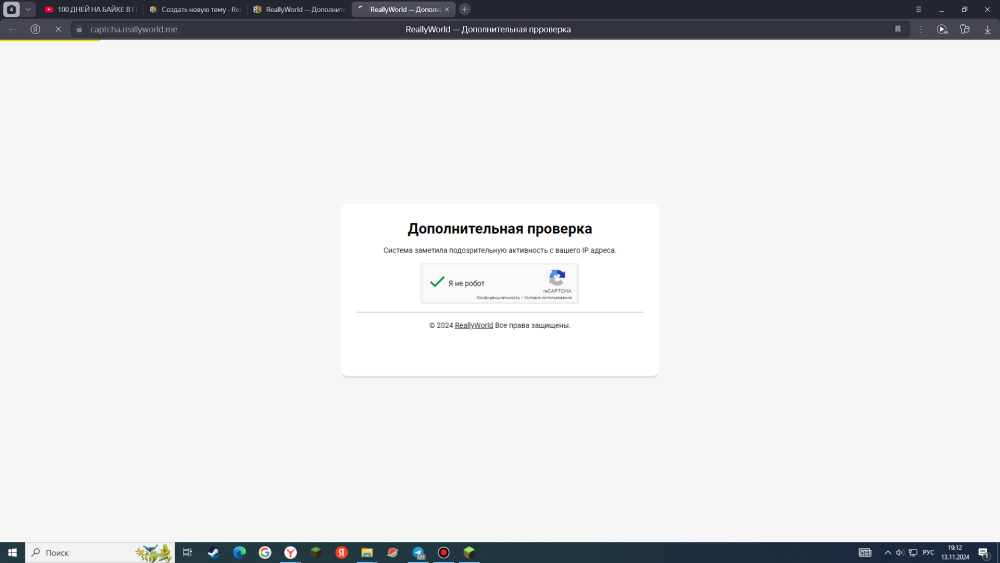The width and height of the screenshot is (1000, 563).
Task: Click the address bar with captcha.reallyworld.me
Action: point(134,29)
